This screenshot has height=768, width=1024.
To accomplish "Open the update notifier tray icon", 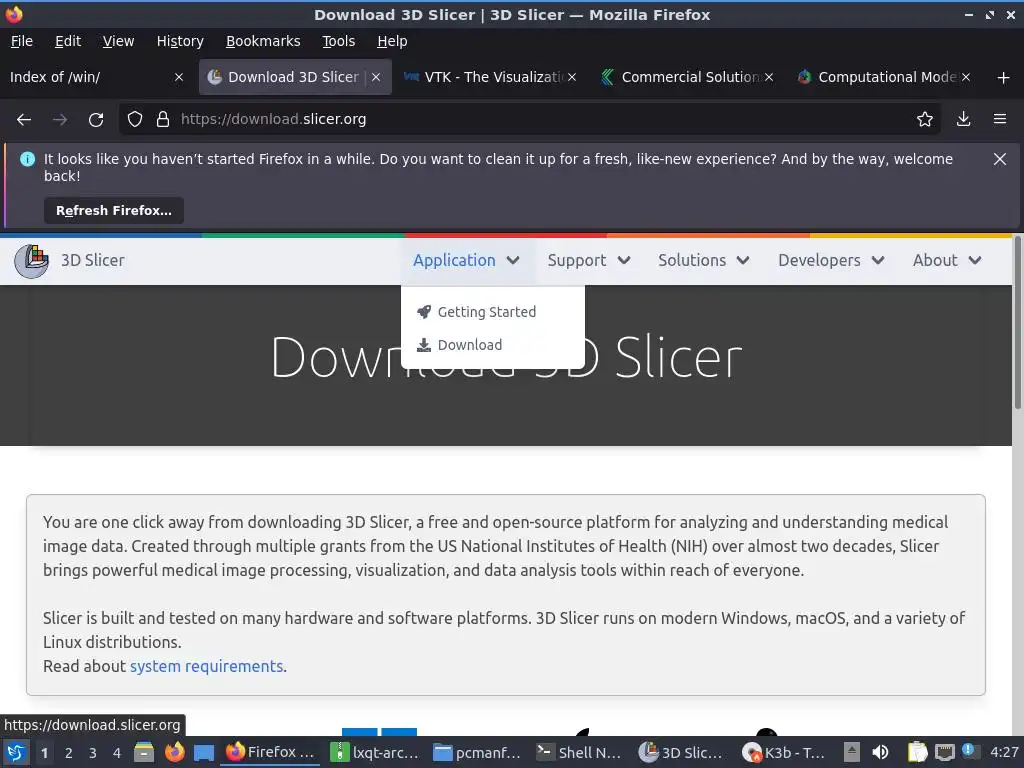I will point(970,751).
